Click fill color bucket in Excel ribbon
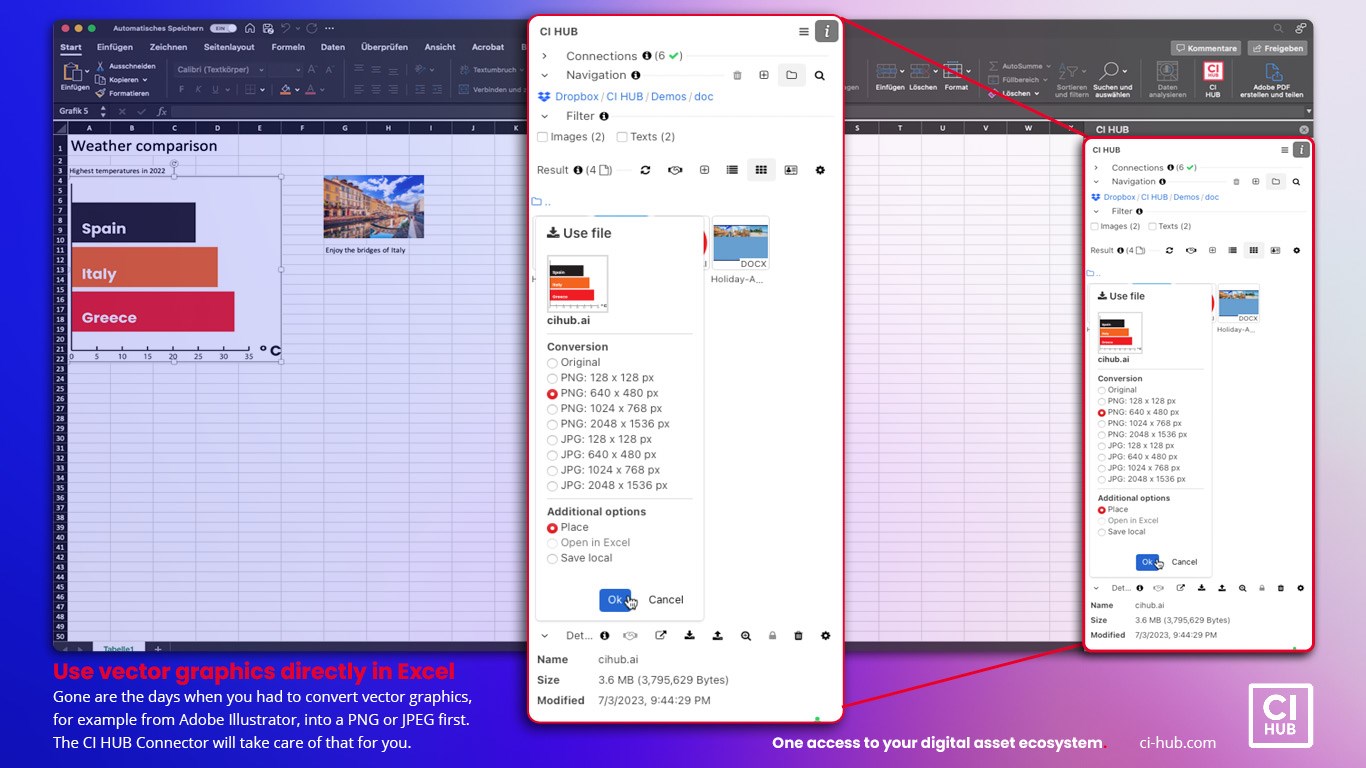 pyautogui.click(x=285, y=90)
